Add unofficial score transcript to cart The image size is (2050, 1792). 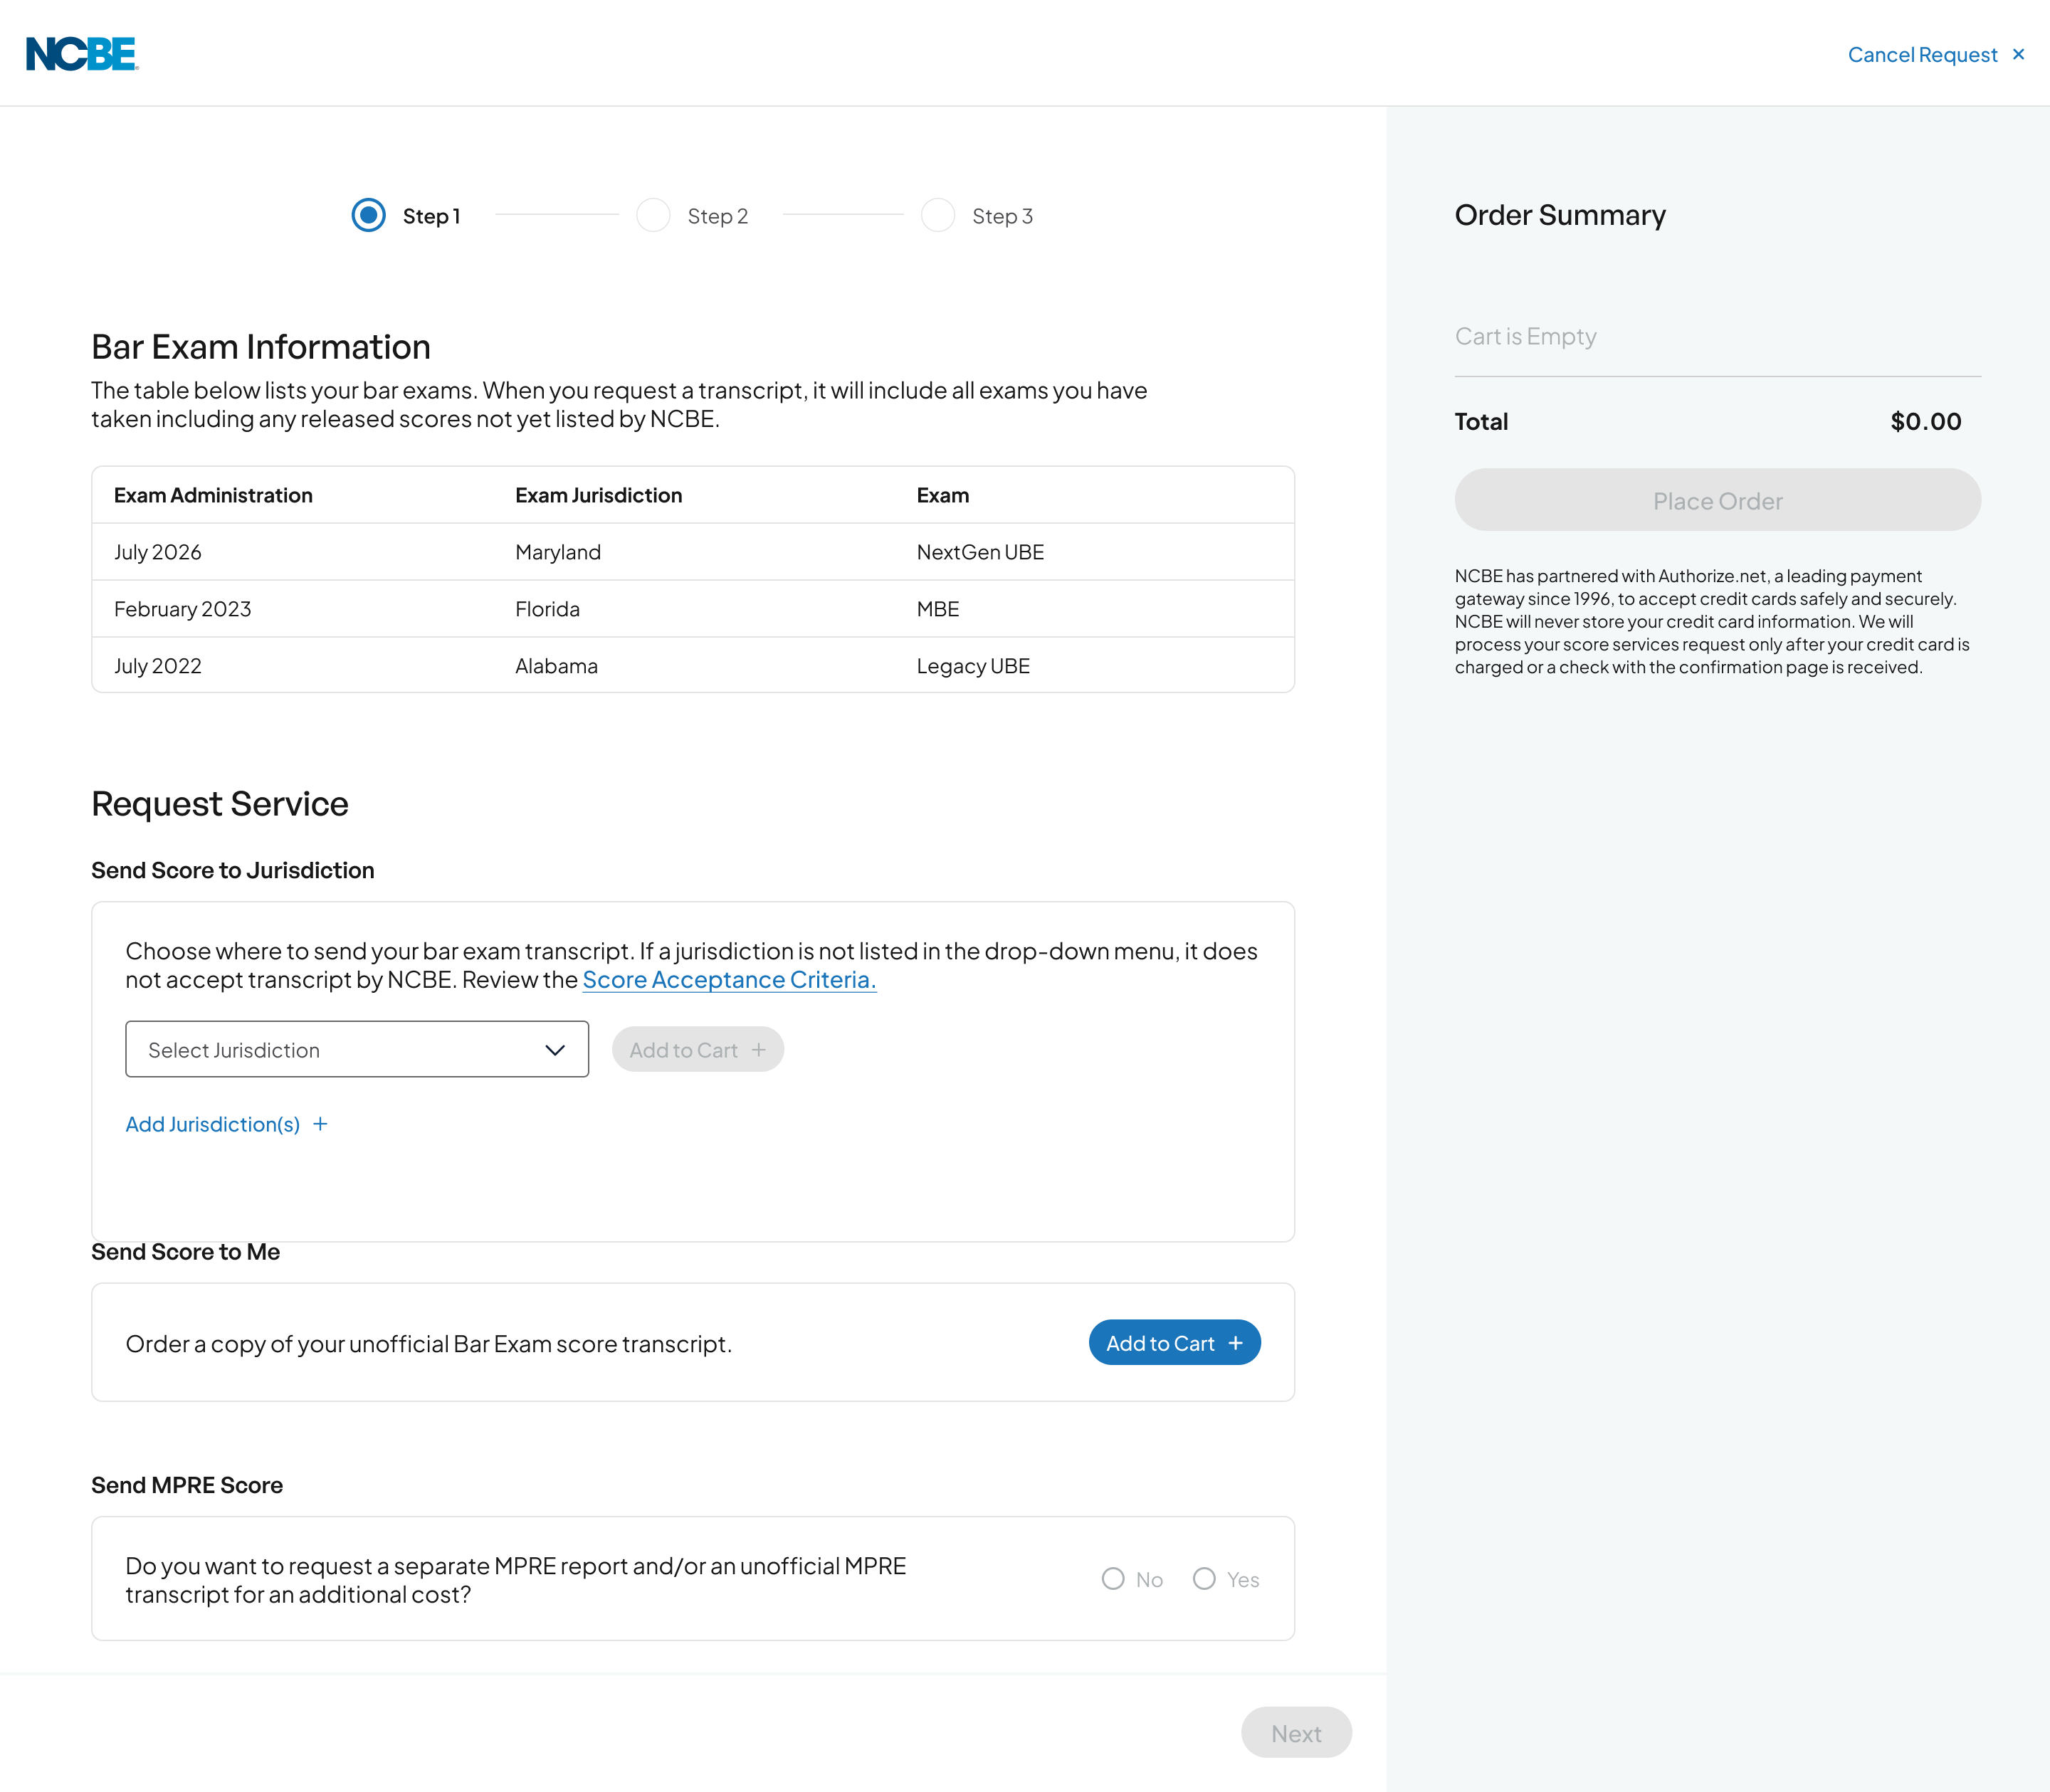coord(1174,1343)
